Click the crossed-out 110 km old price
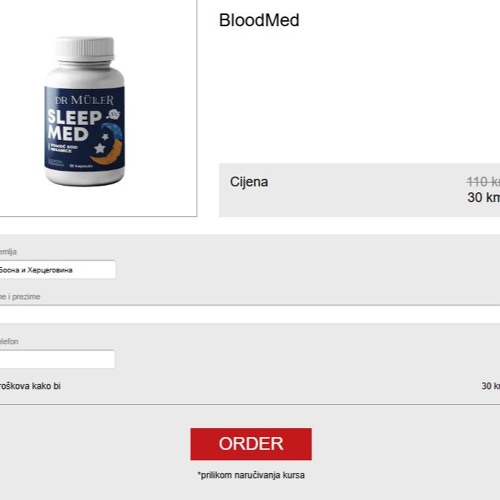The width and height of the screenshot is (500, 500). tap(483, 182)
